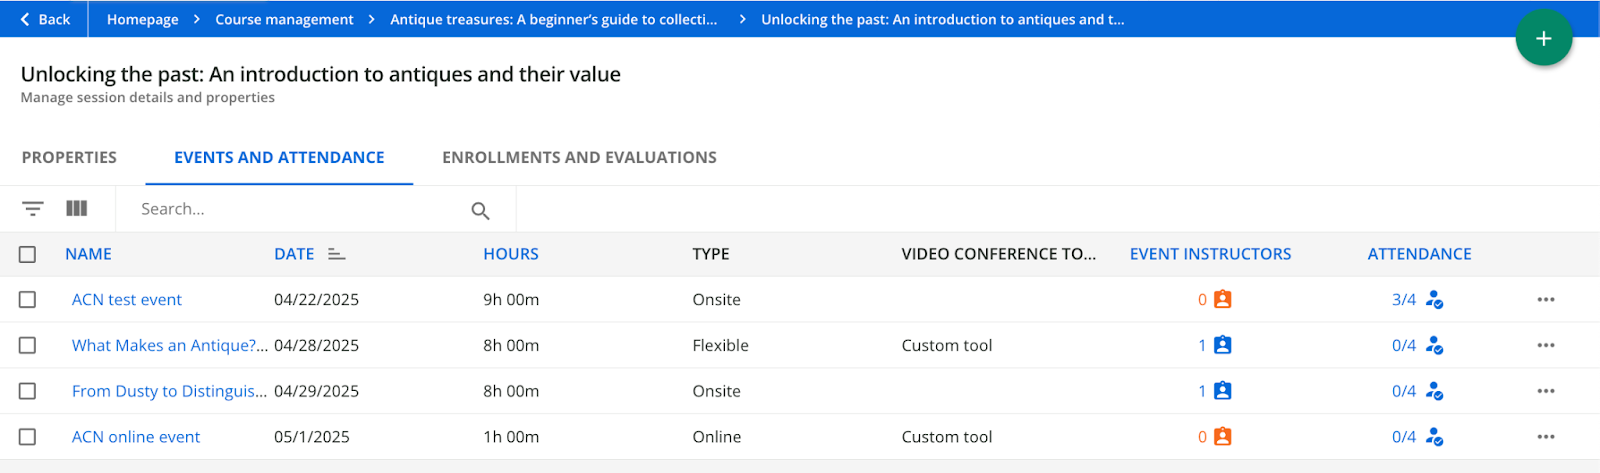Select checkbox for ACN online event
Screen dimensions: 1600x473
(x=27, y=437)
